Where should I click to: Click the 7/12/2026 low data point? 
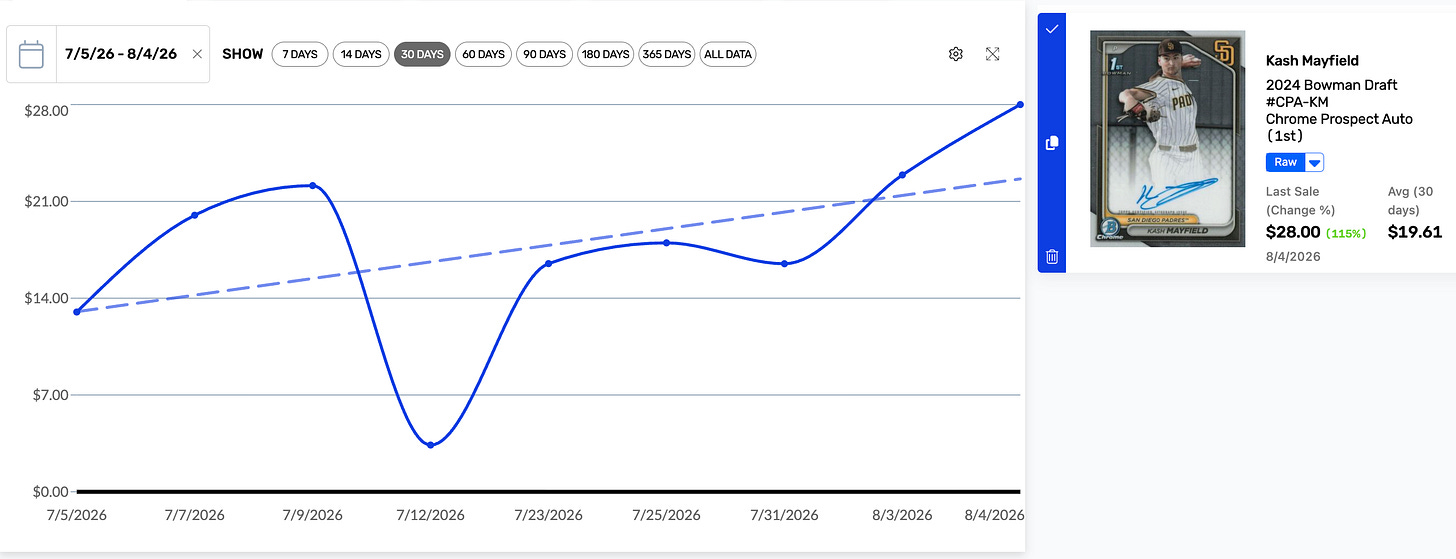pyautogui.click(x=430, y=445)
